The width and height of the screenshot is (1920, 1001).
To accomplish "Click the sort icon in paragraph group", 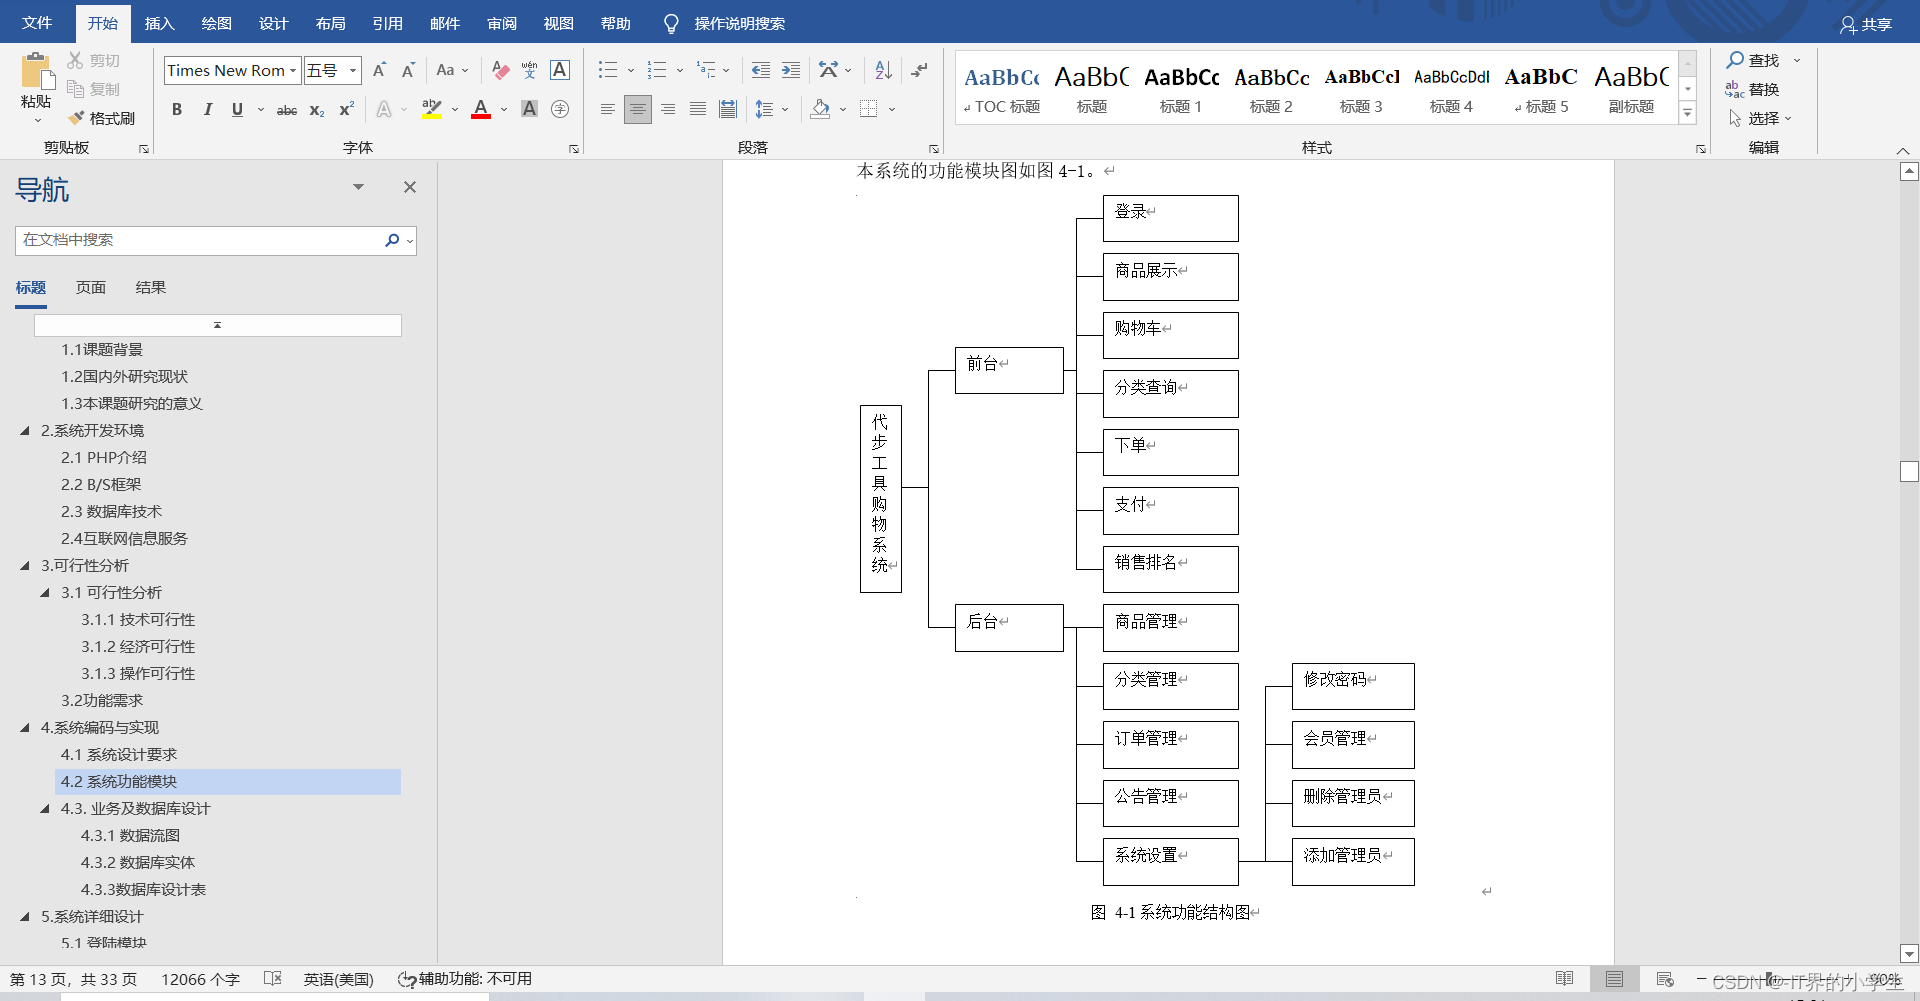I will coord(883,70).
